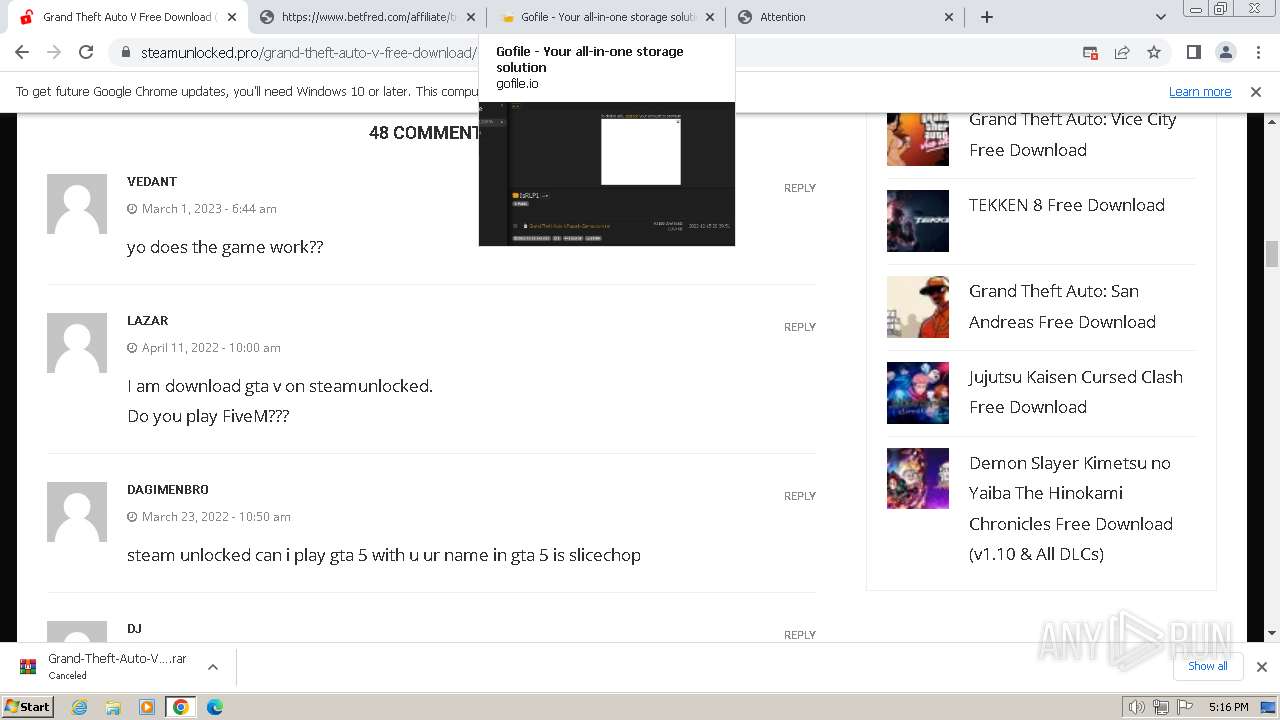Open a new browser tab
The height and width of the screenshot is (720, 1280).
pos(987,17)
